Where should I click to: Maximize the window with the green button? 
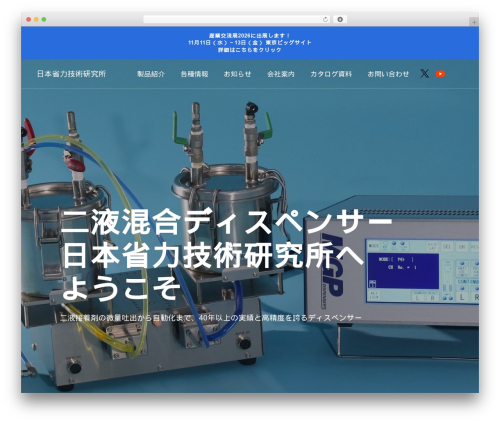(44, 20)
